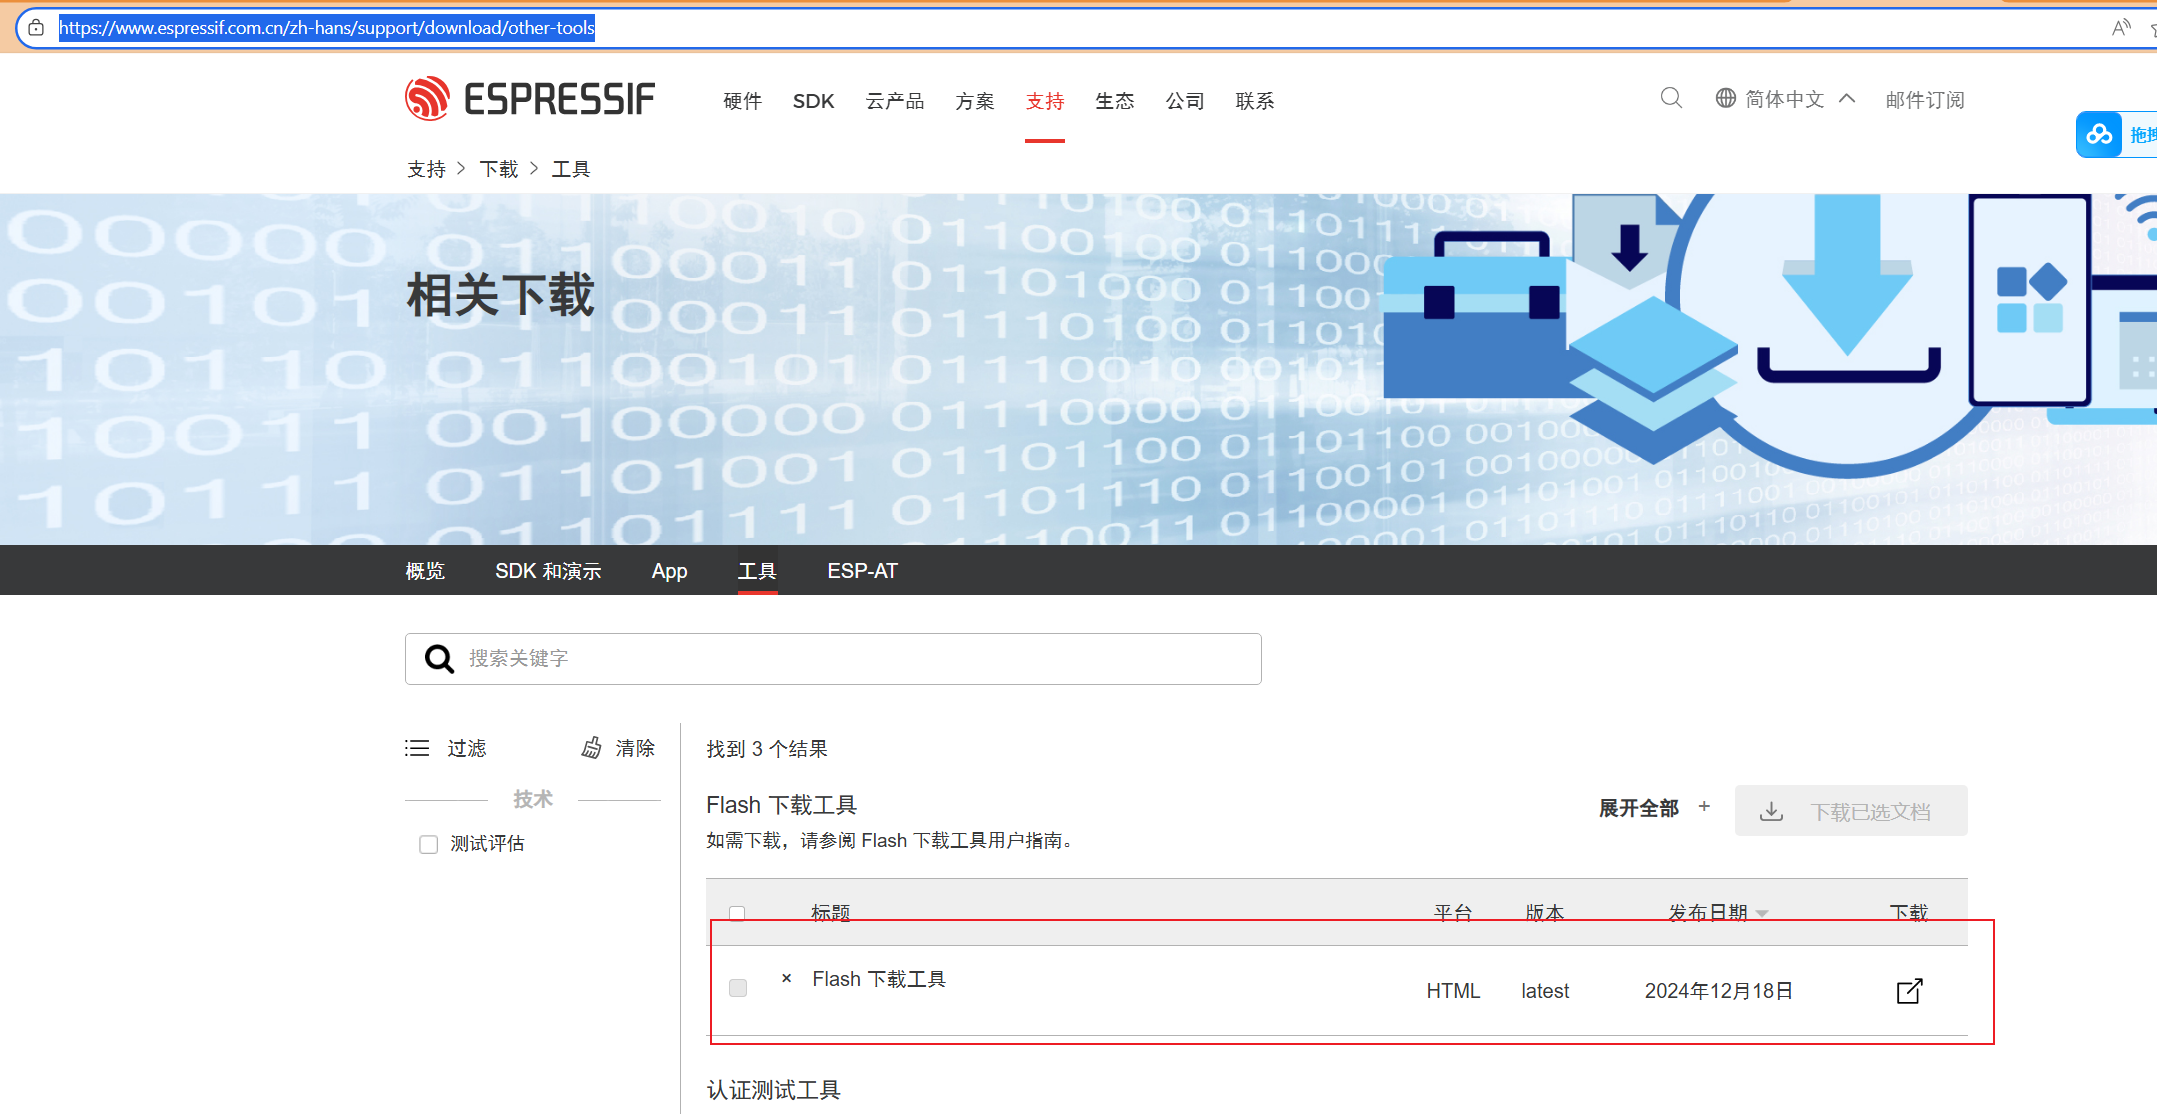Click the 认证测试工具 section heading
Screen dimensions: 2157x1114
774,1090
